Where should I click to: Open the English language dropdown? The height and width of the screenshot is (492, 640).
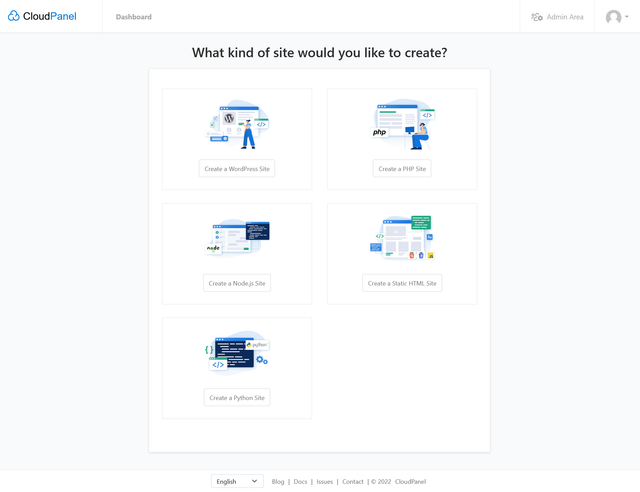[x=237, y=481]
